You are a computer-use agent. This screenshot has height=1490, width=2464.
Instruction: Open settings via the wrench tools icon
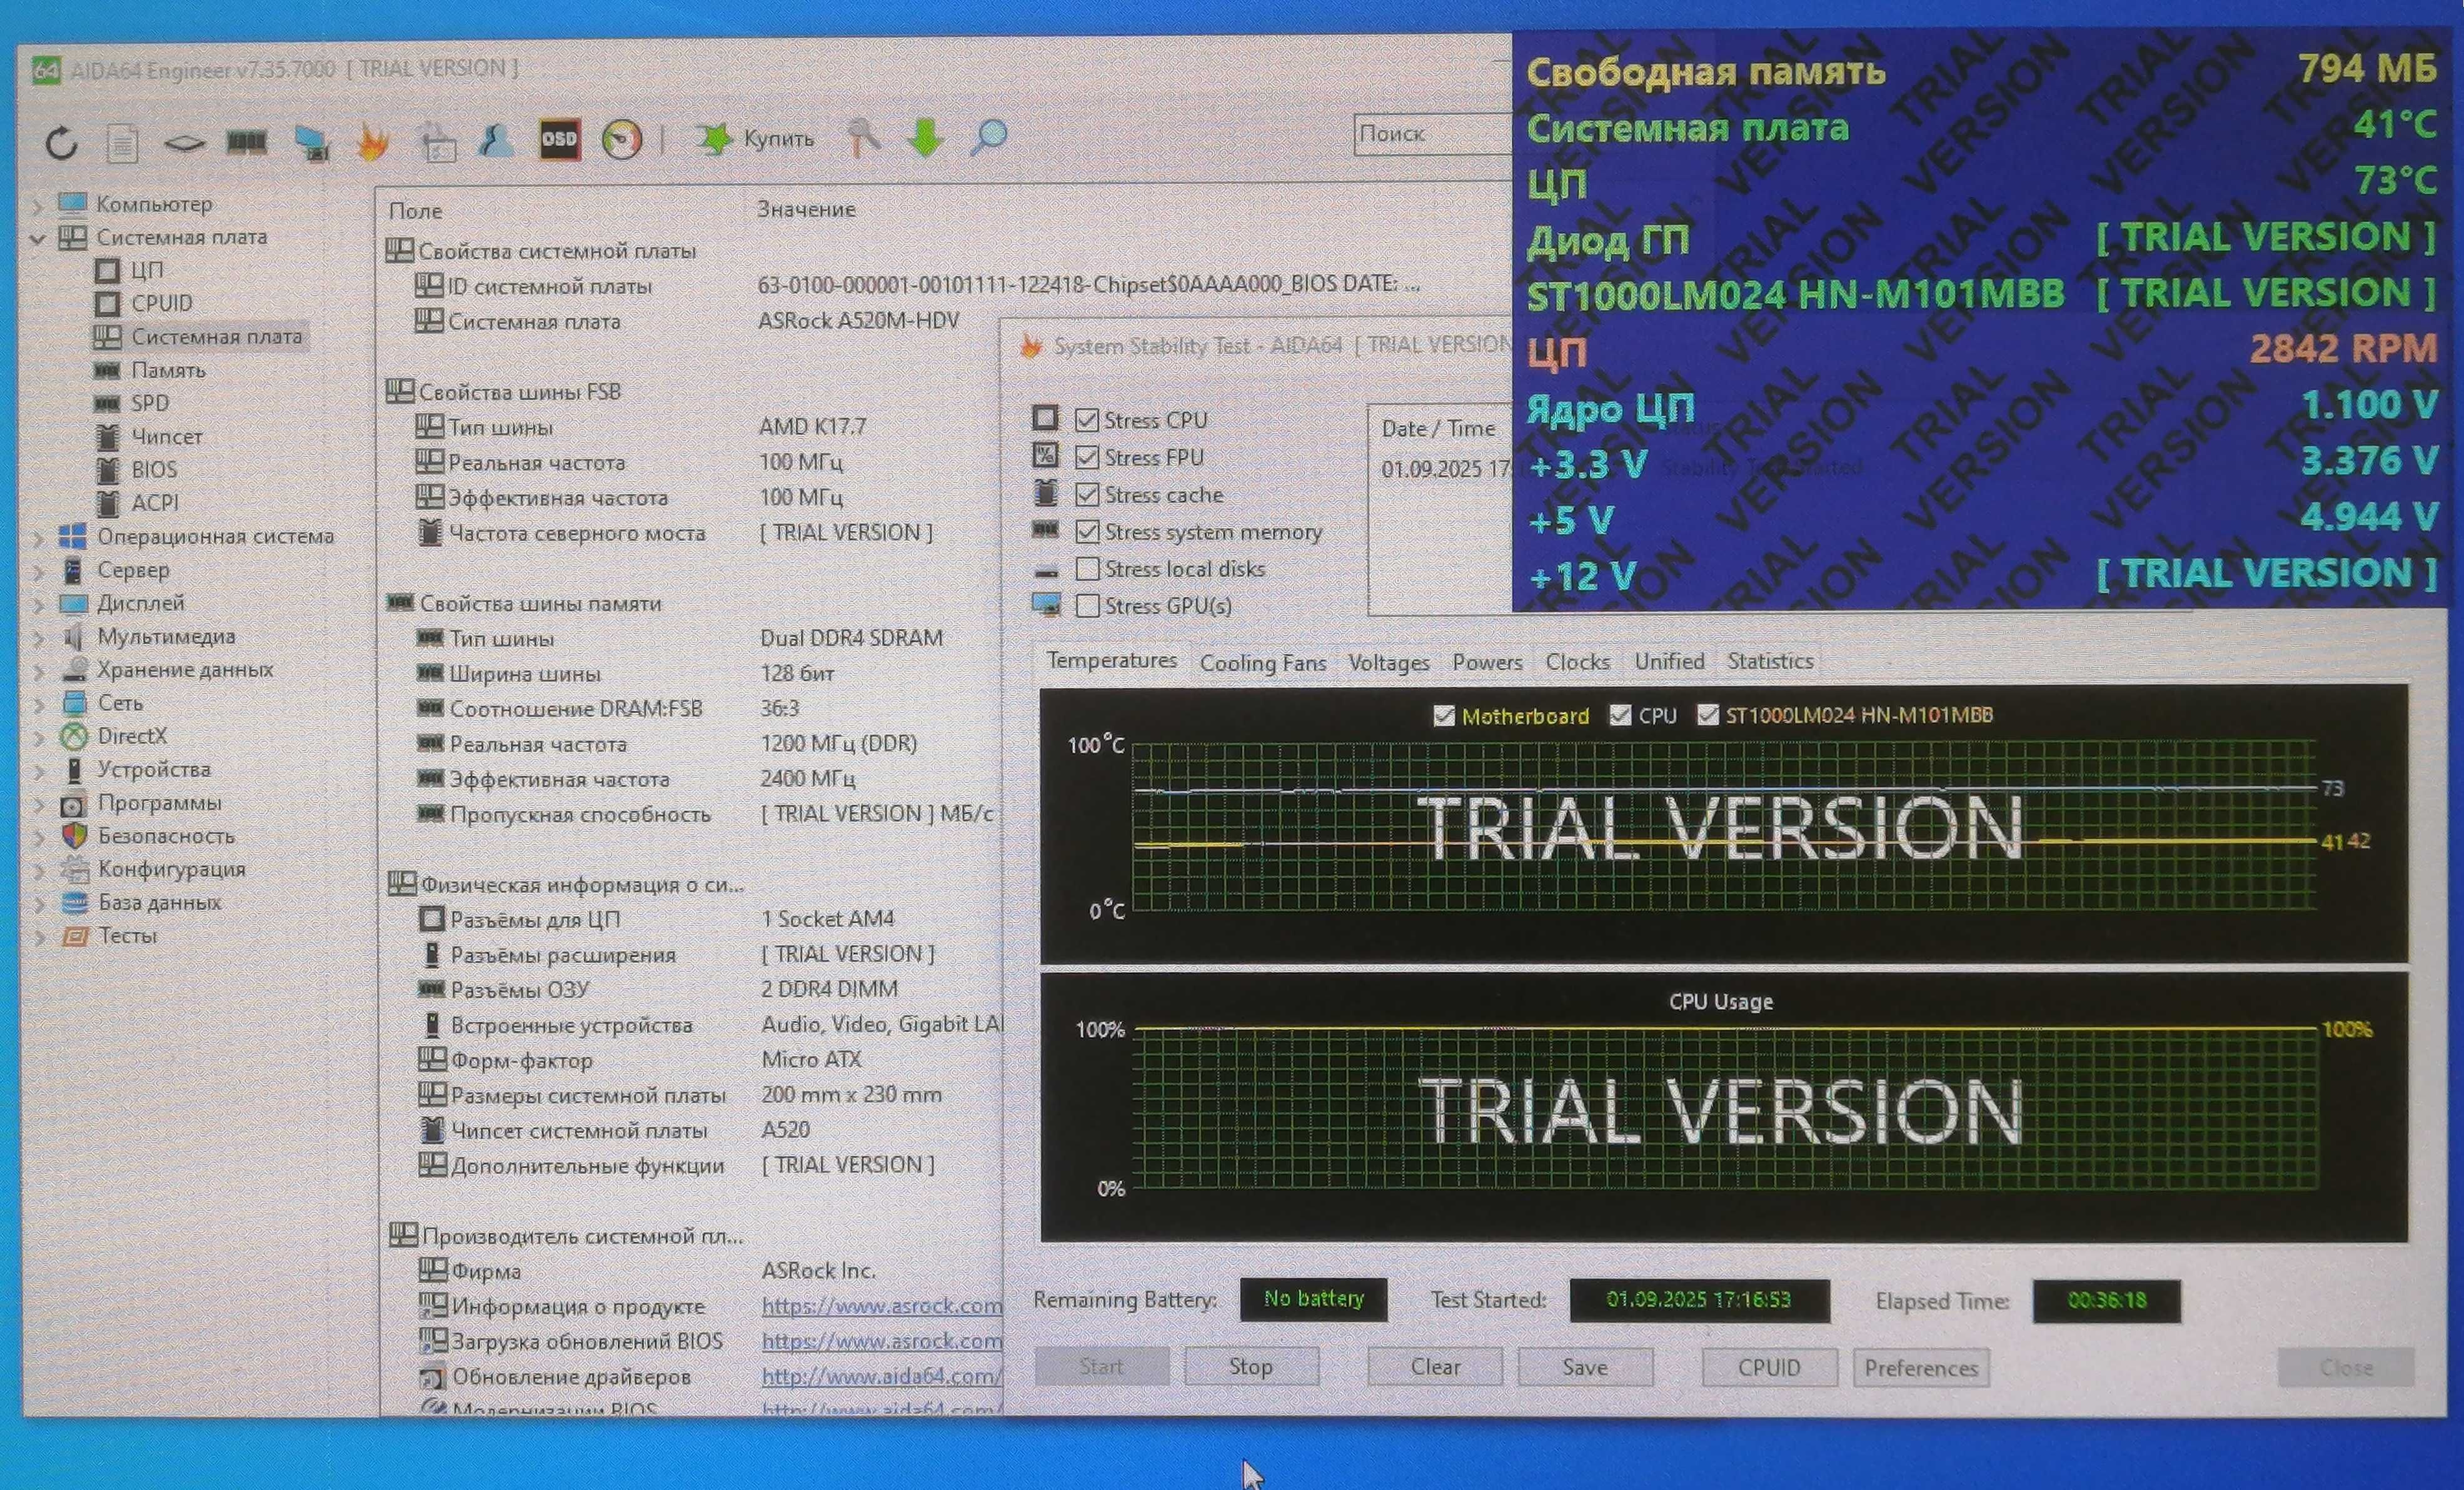[x=863, y=137]
